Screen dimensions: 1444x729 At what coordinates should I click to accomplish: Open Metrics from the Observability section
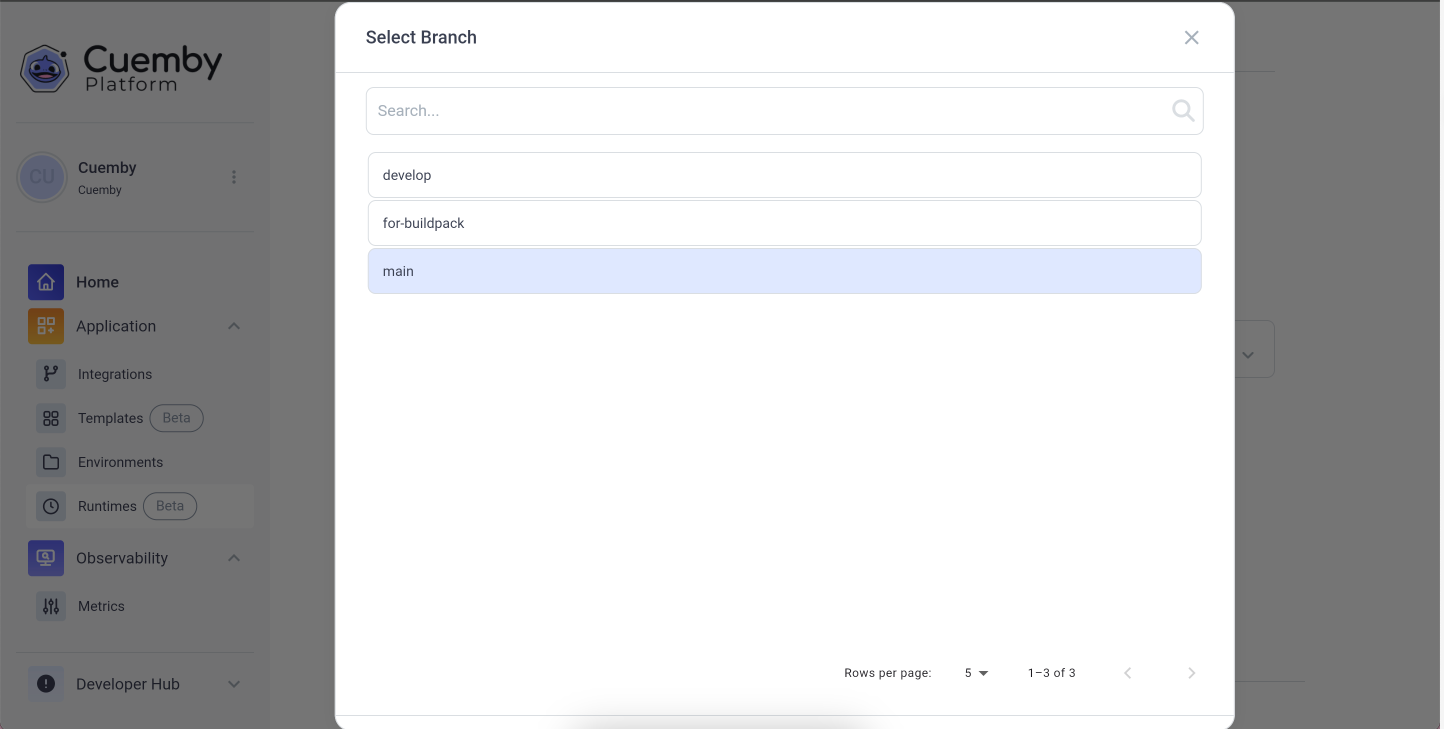101,606
